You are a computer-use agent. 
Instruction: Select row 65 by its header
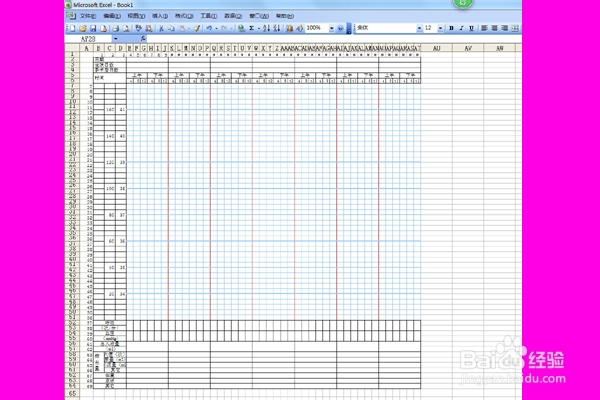72,393
